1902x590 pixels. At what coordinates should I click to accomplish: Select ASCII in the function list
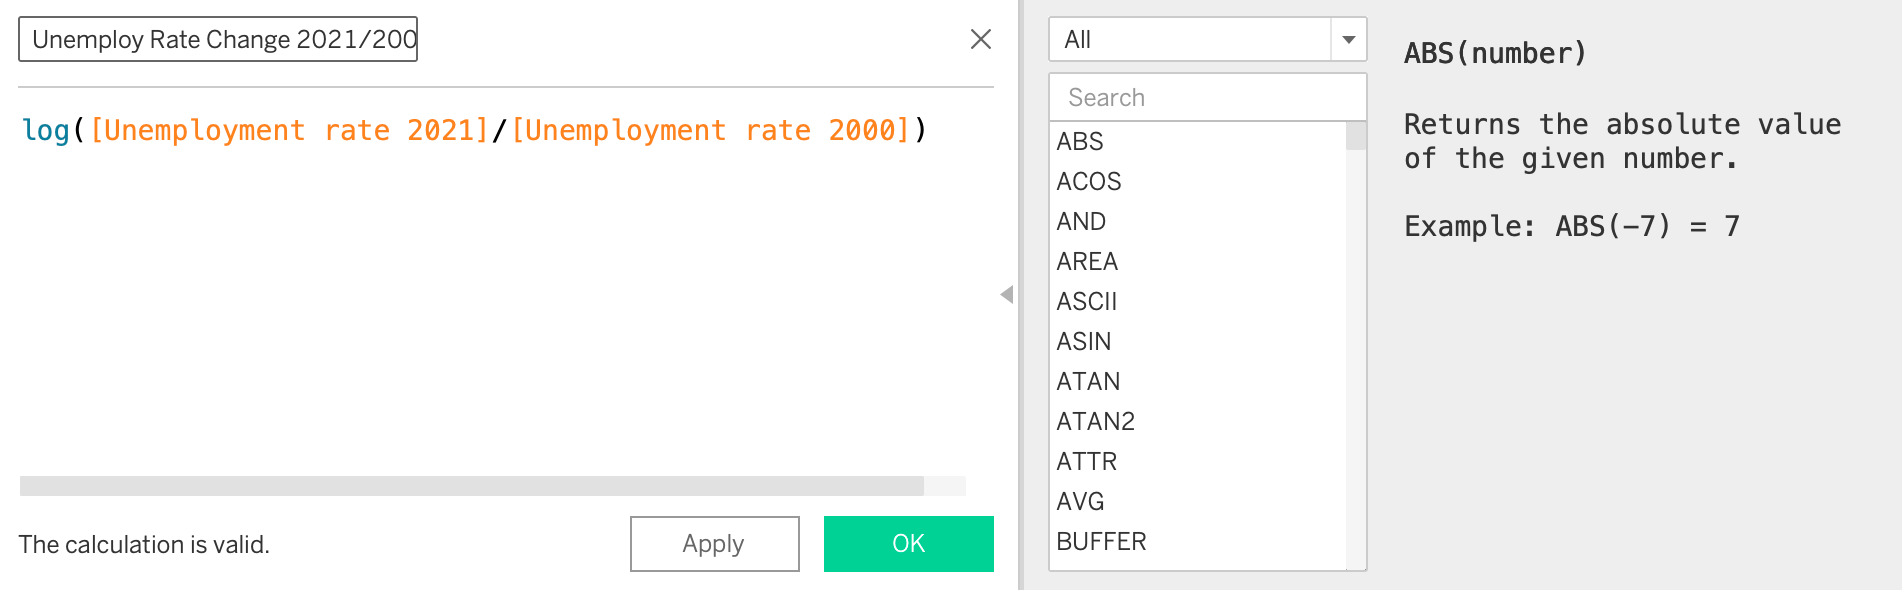tap(1087, 301)
